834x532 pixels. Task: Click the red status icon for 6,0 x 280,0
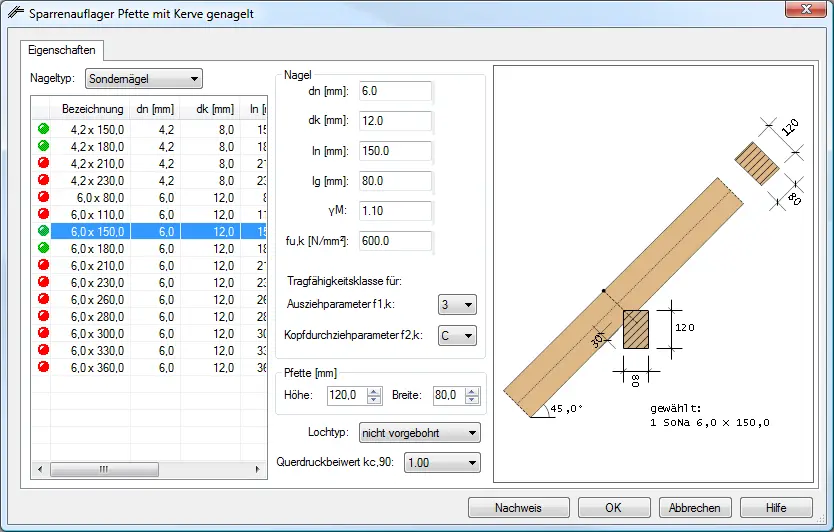point(44,316)
